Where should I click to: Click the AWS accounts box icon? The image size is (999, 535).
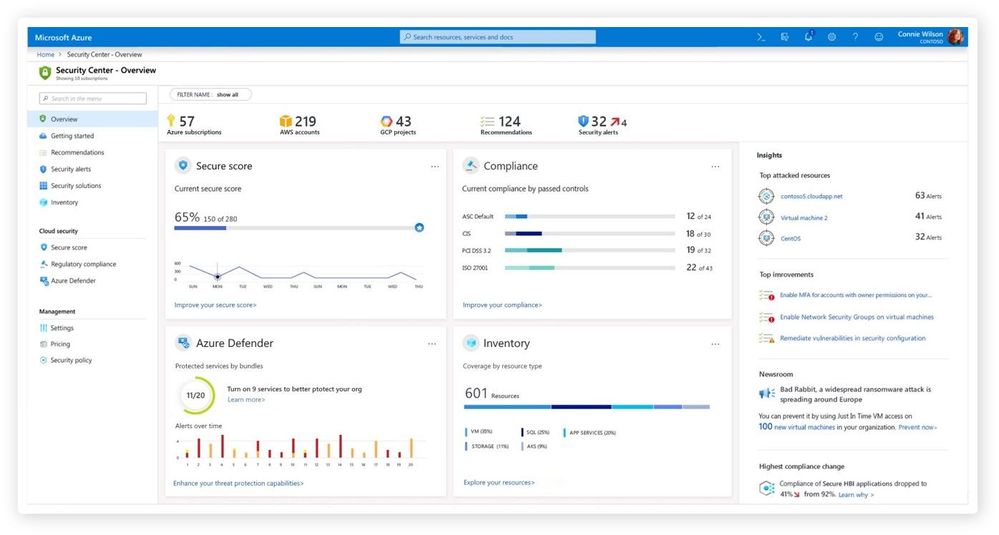285,121
